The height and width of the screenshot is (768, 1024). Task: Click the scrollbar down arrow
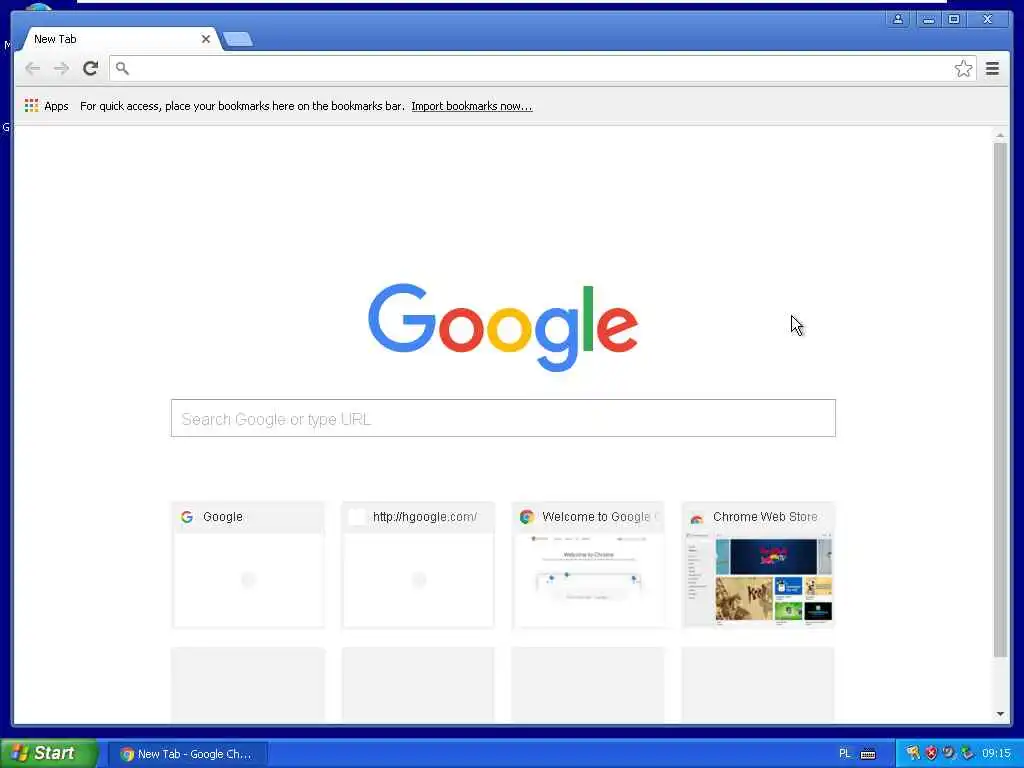coord(1000,714)
